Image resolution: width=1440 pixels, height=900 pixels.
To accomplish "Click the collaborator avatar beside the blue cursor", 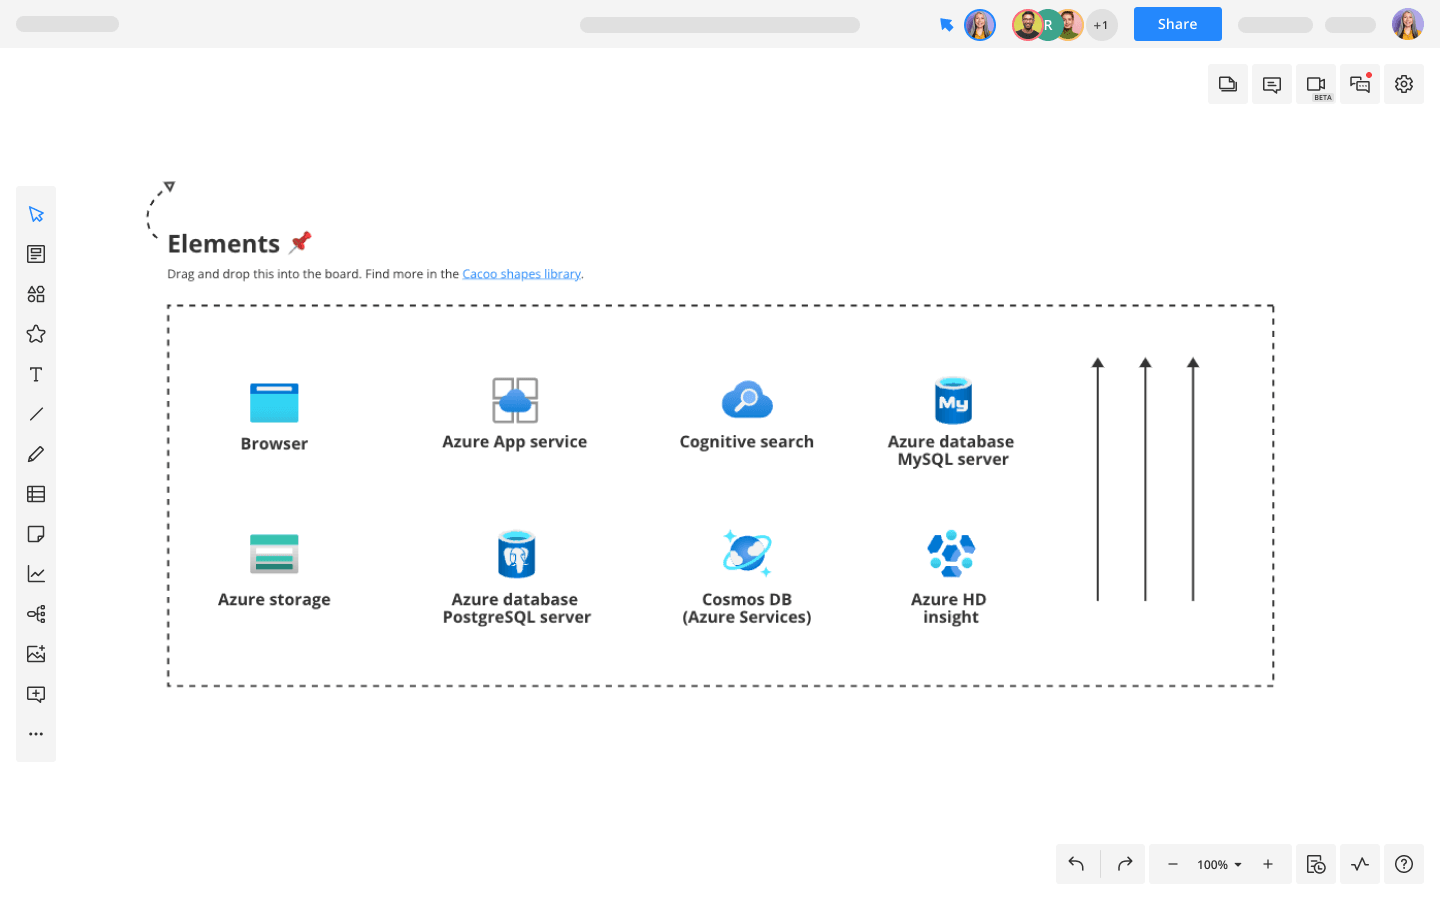I will [980, 25].
